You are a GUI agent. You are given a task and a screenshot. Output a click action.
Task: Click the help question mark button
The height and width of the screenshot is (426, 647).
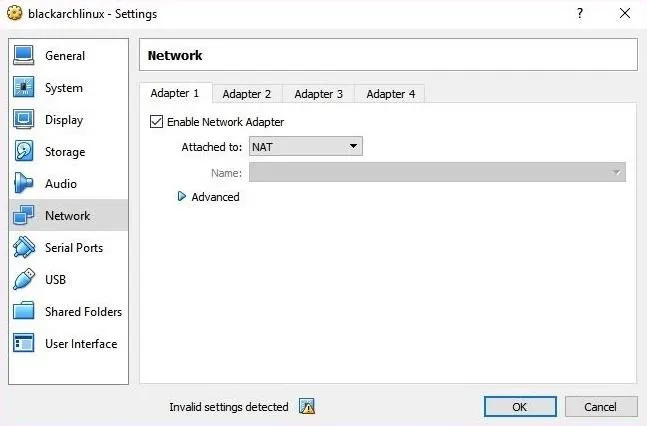coord(580,13)
